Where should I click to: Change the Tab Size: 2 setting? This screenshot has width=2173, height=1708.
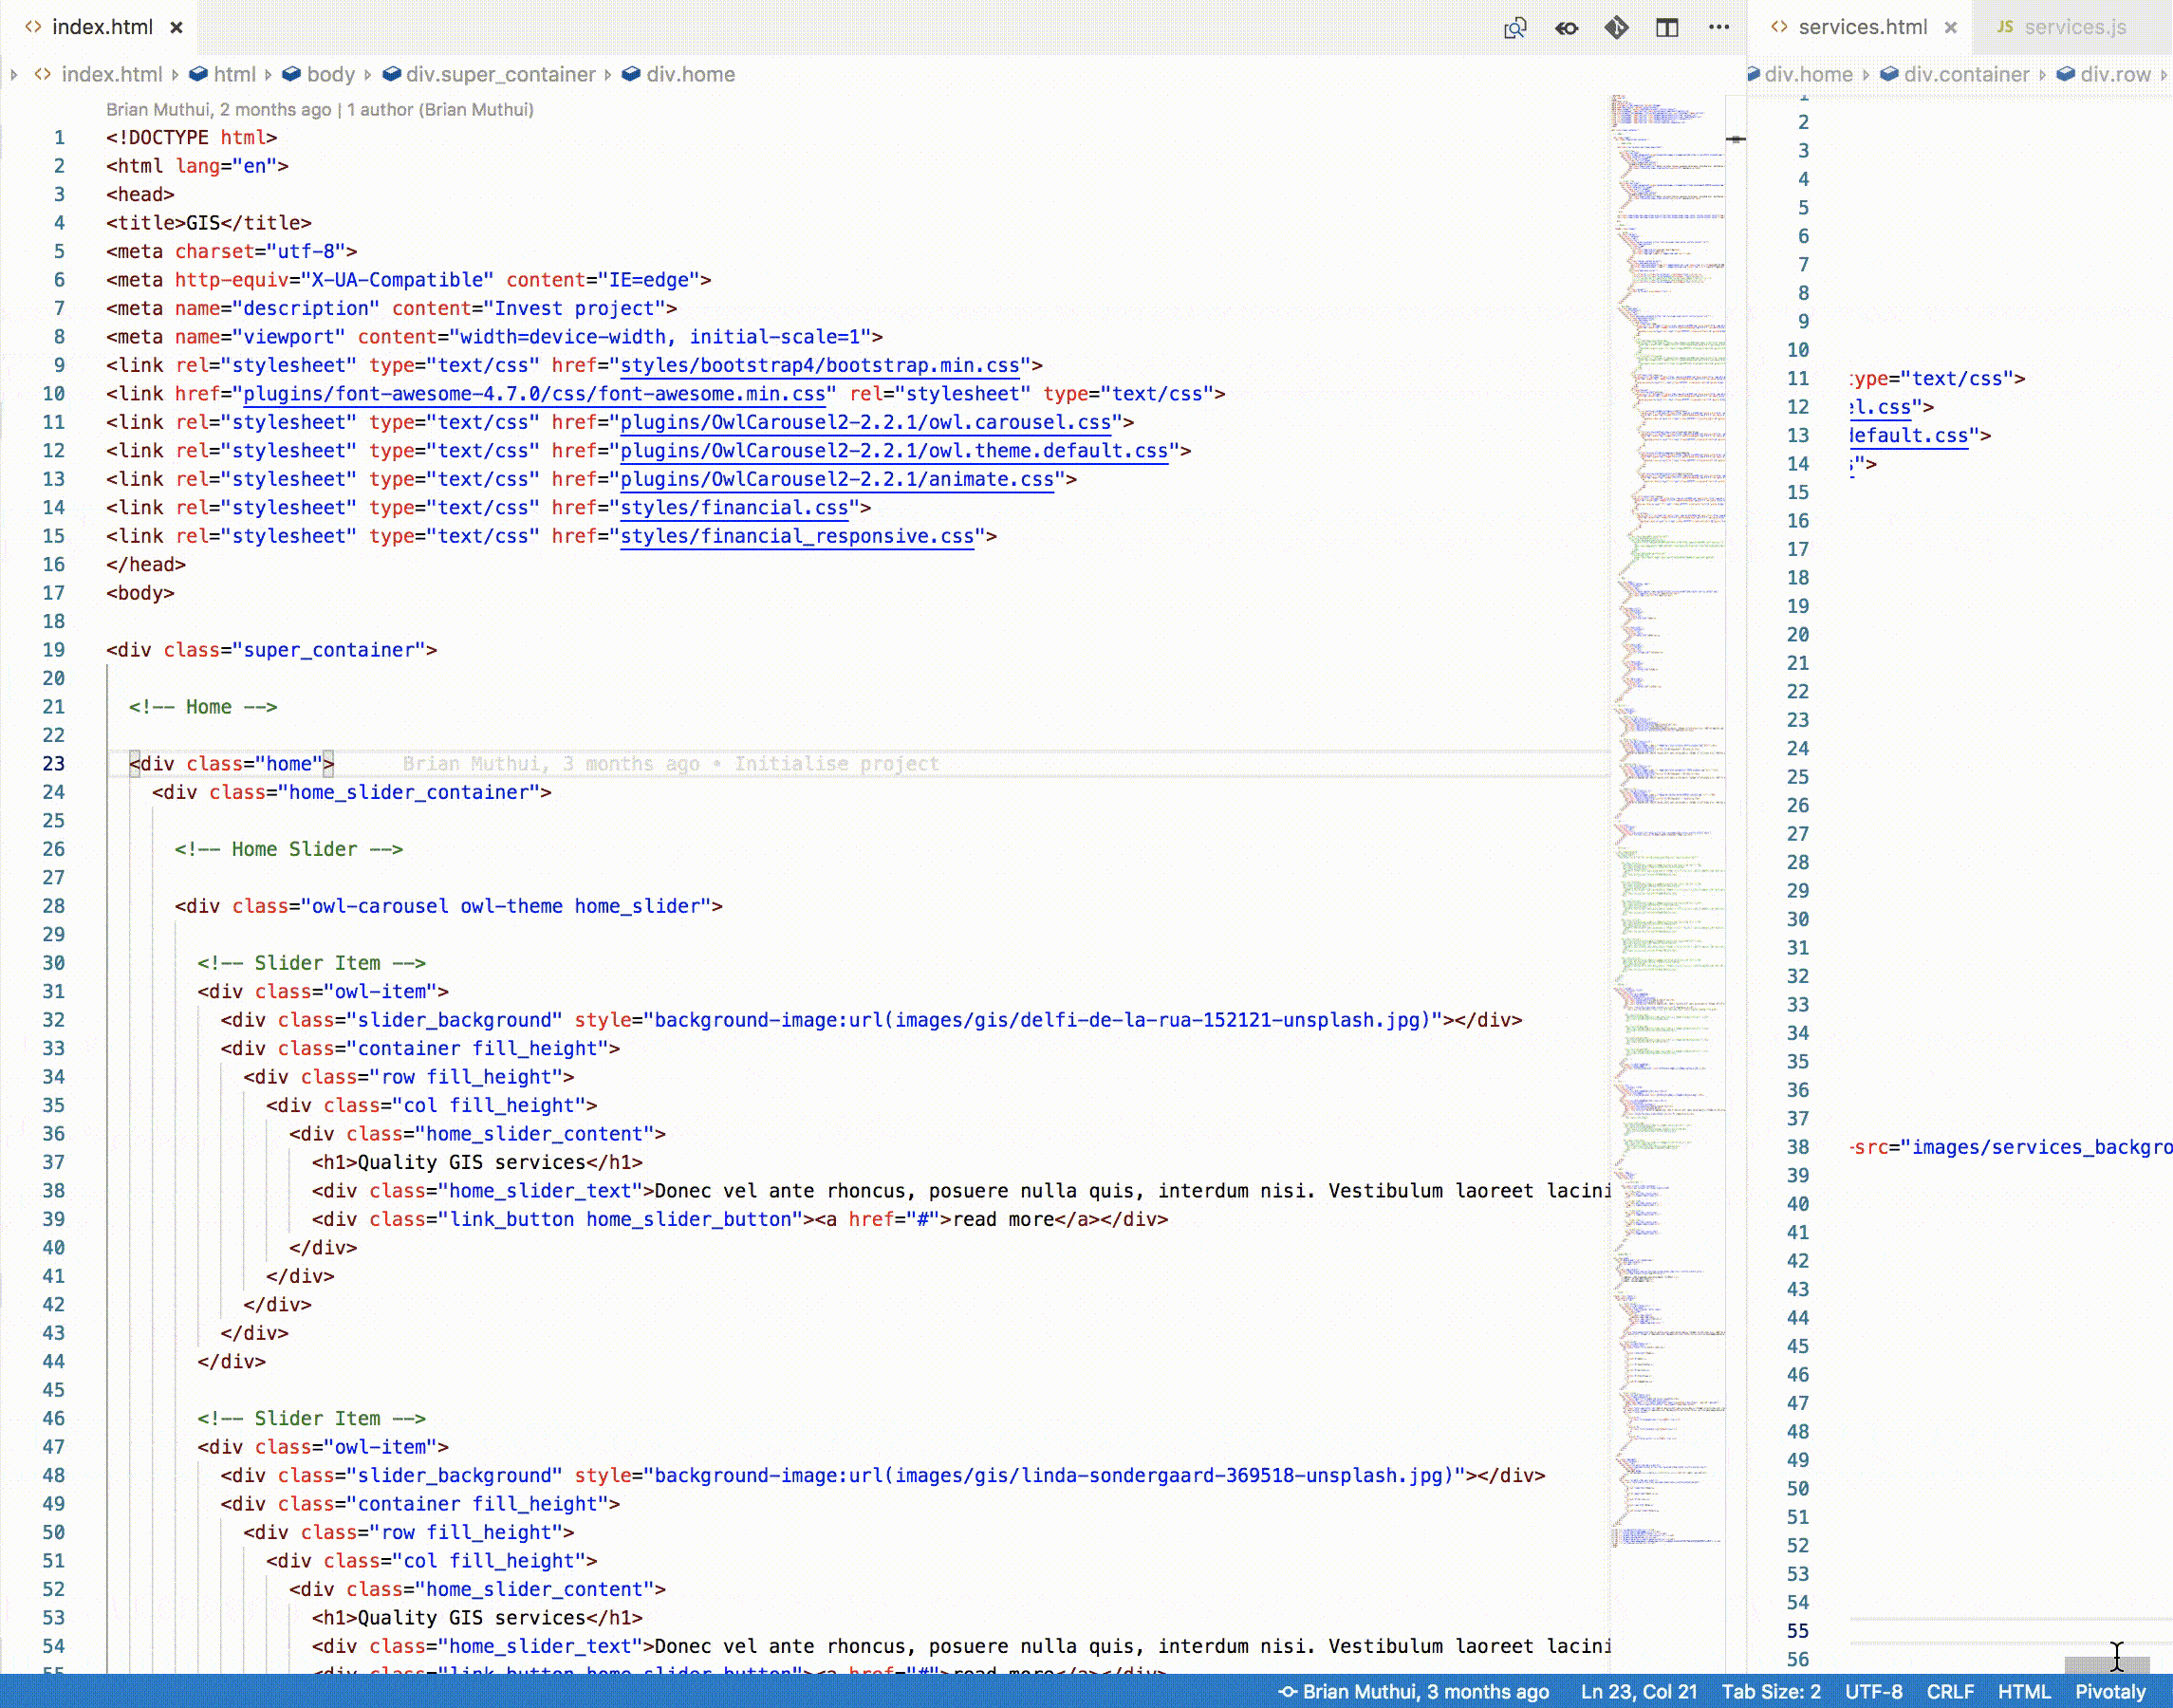(x=1770, y=1692)
